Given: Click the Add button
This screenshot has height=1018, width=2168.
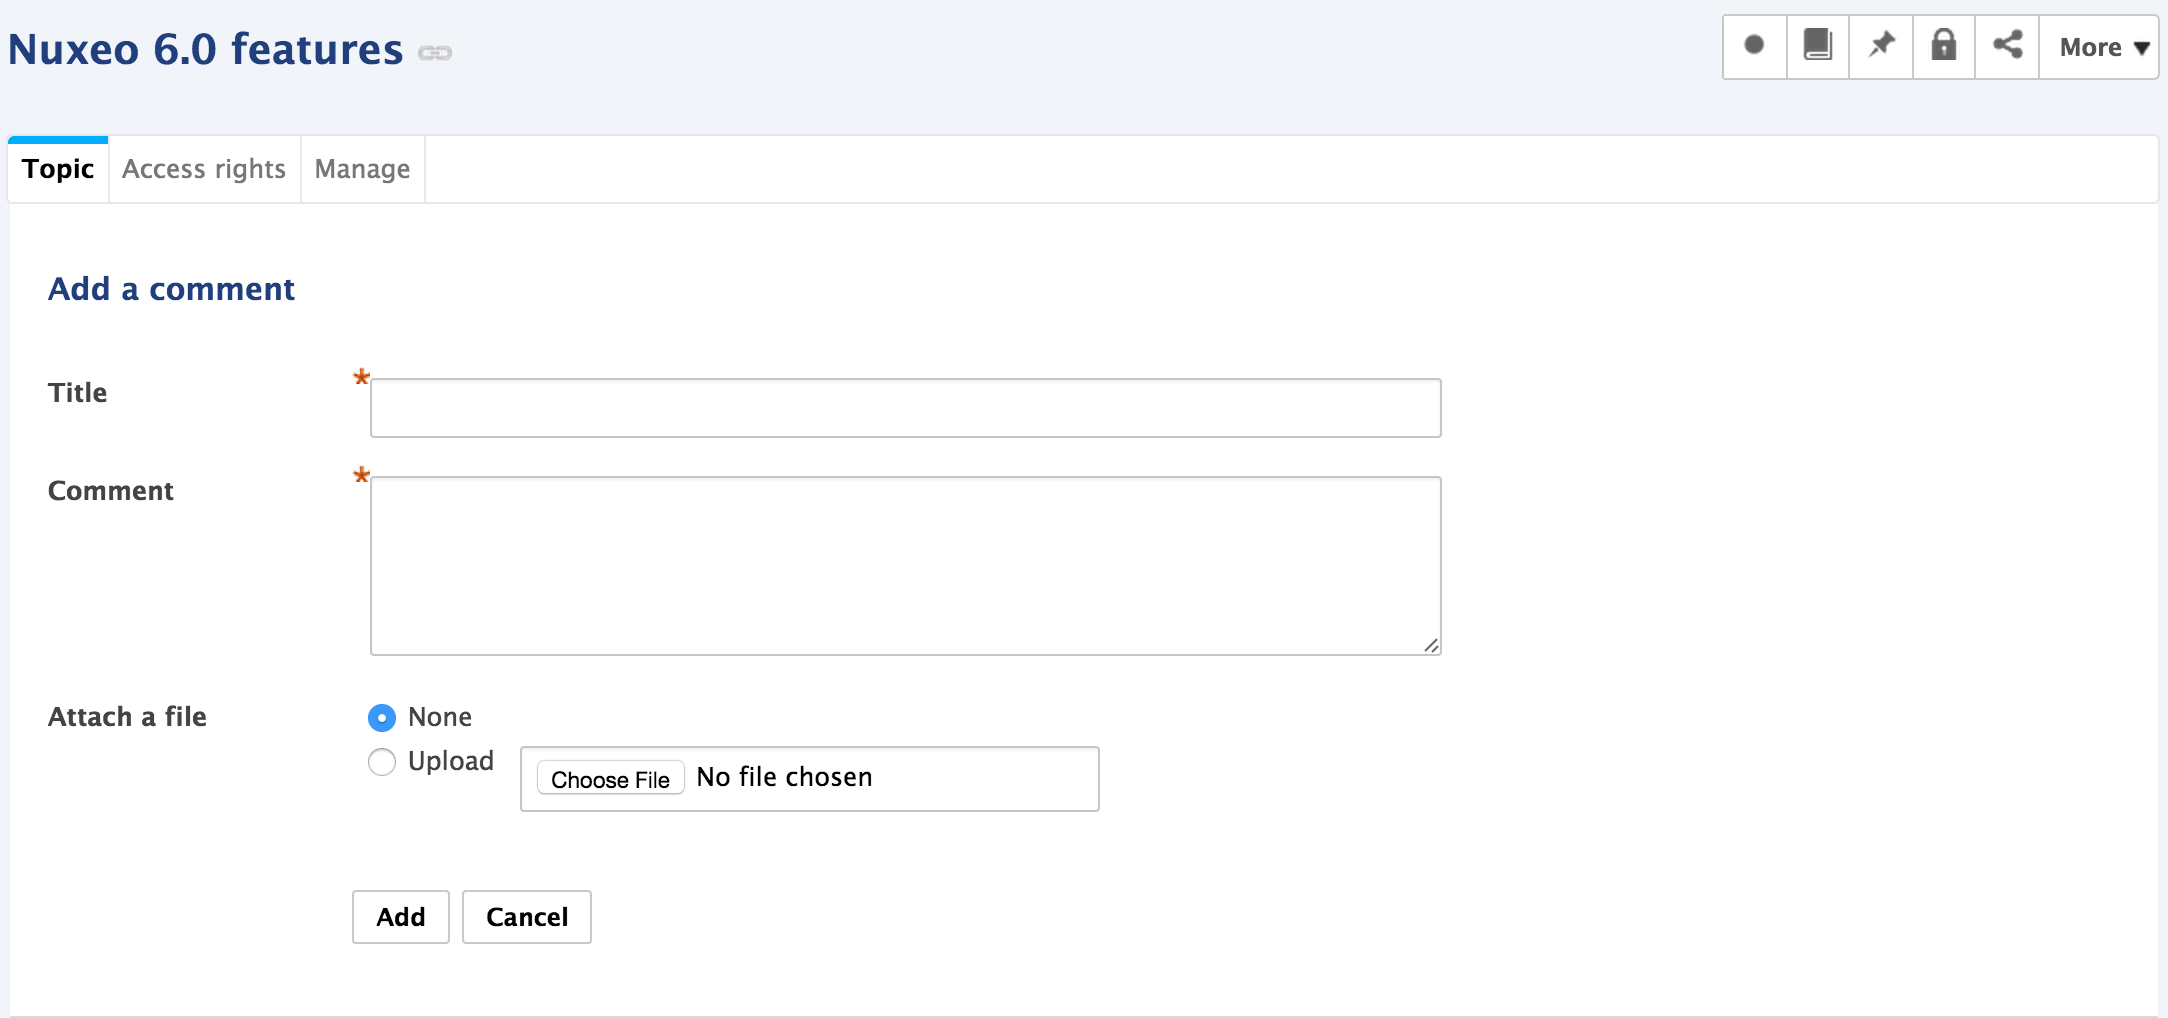Looking at the screenshot, I should pyautogui.click(x=401, y=917).
